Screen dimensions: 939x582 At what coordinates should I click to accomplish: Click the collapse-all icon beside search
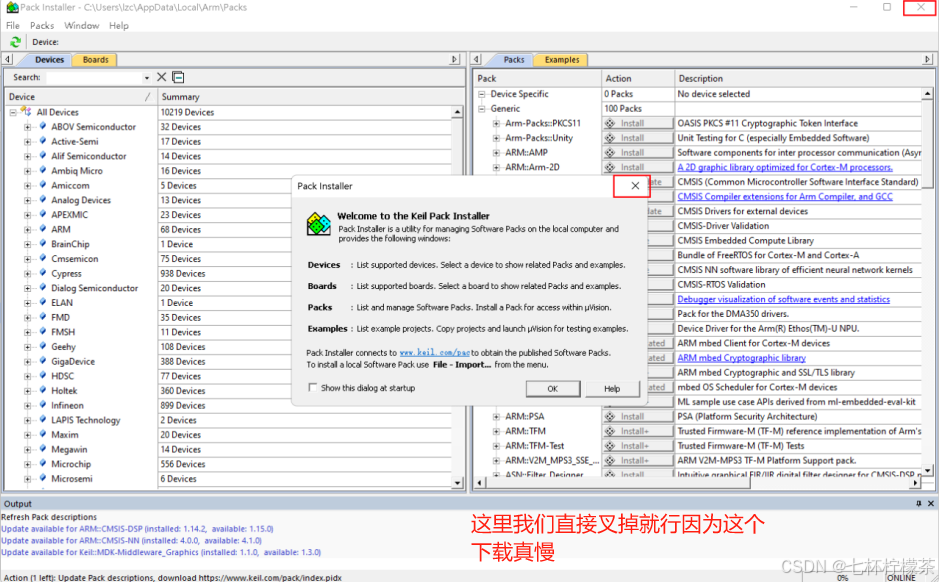click(178, 77)
